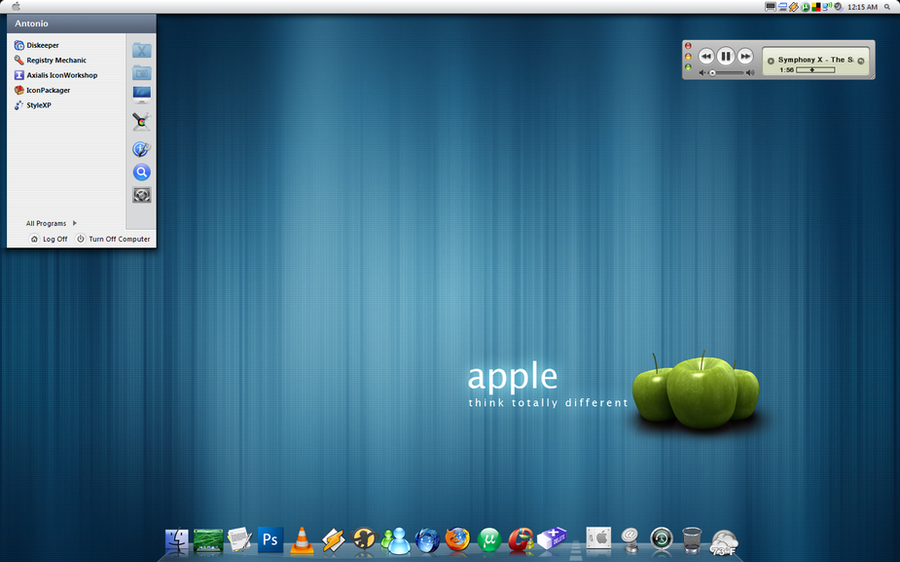
Task: Open the yellow running-figure icon in dock
Action: click(364, 540)
